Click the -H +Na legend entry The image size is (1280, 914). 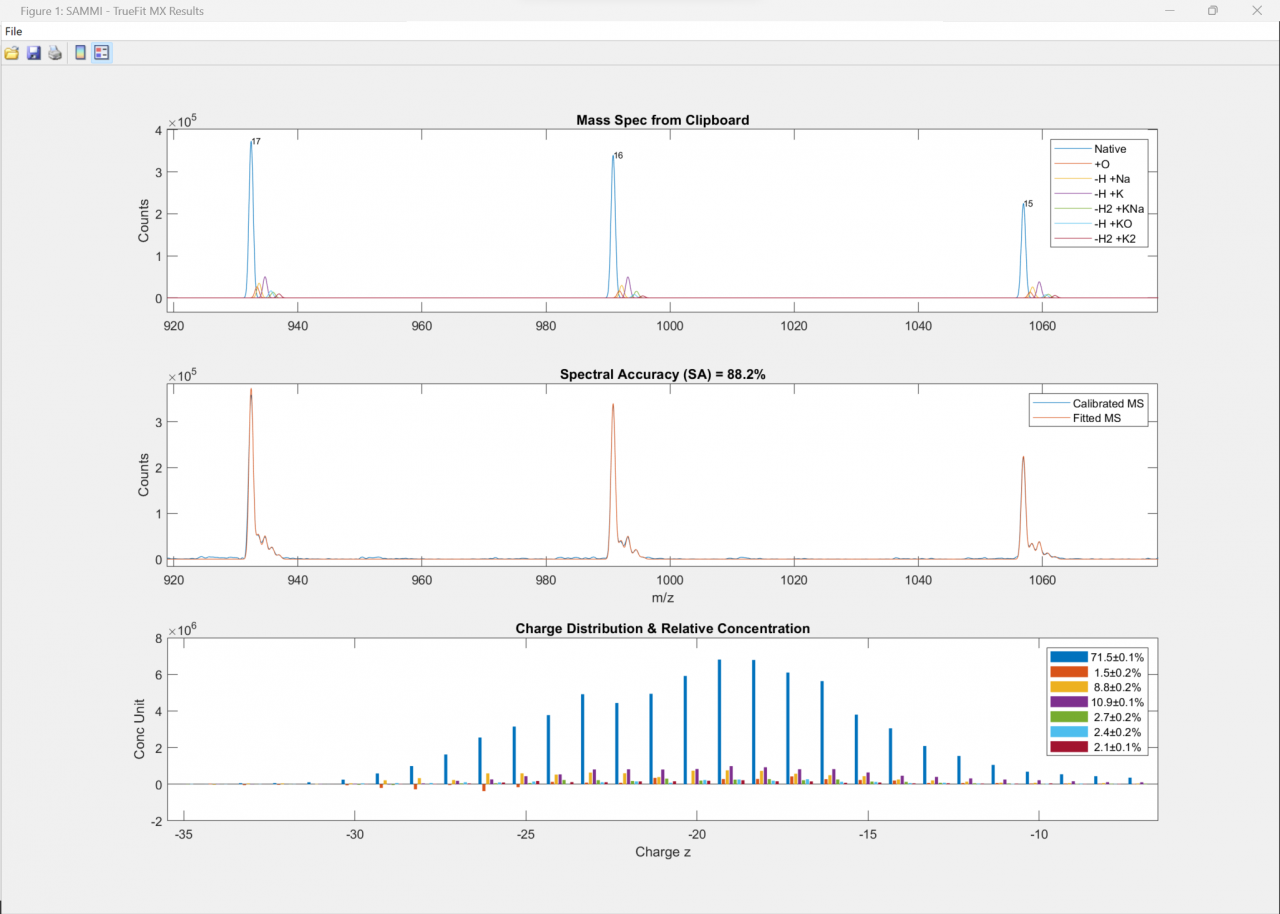tap(1112, 179)
